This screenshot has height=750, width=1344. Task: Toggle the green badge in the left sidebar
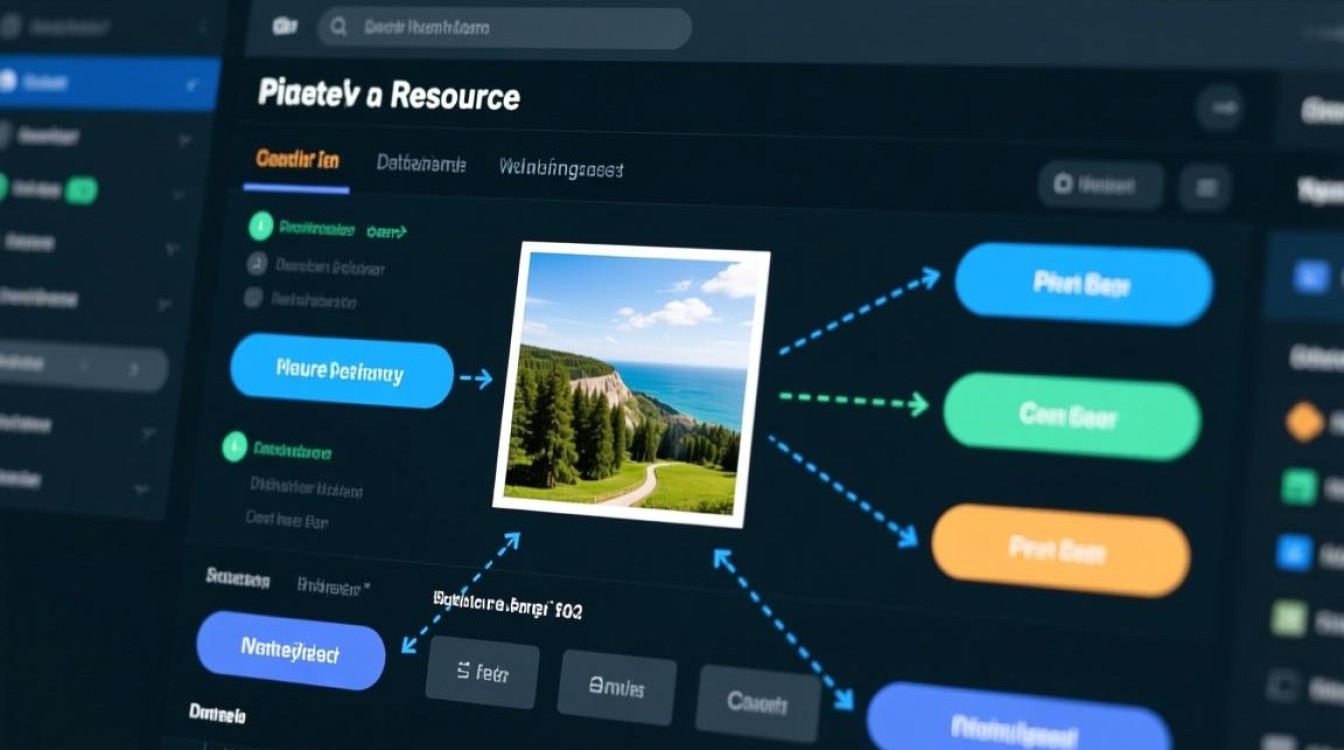tap(81, 189)
